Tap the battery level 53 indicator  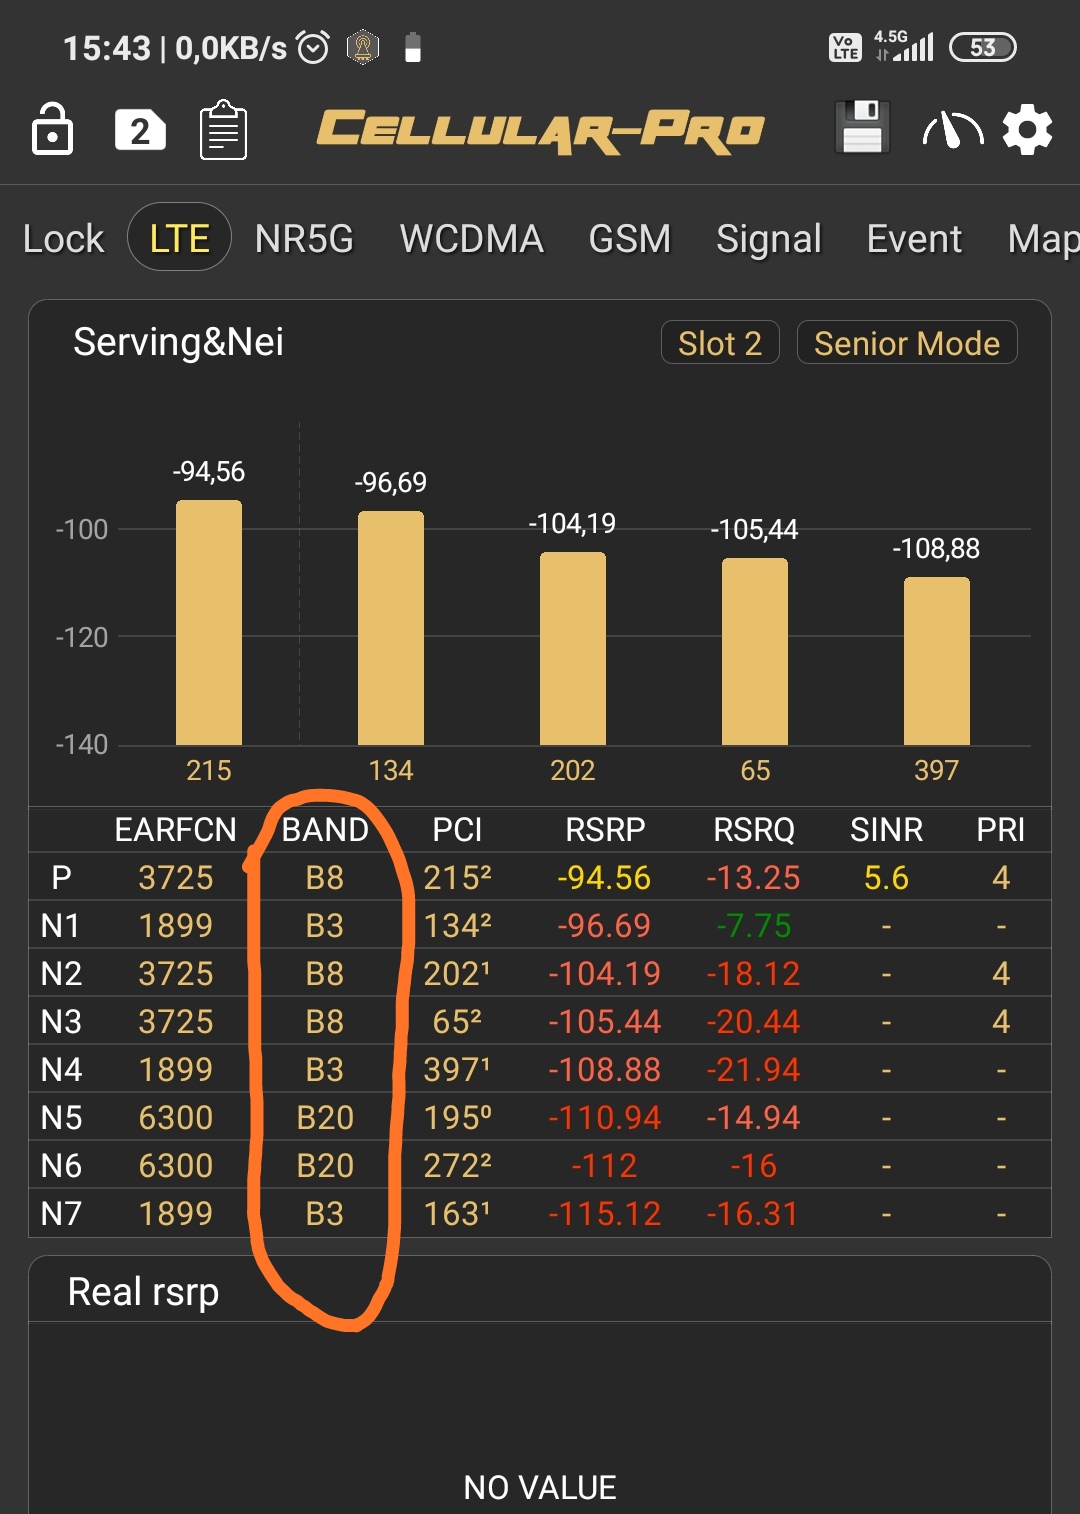[982, 47]
